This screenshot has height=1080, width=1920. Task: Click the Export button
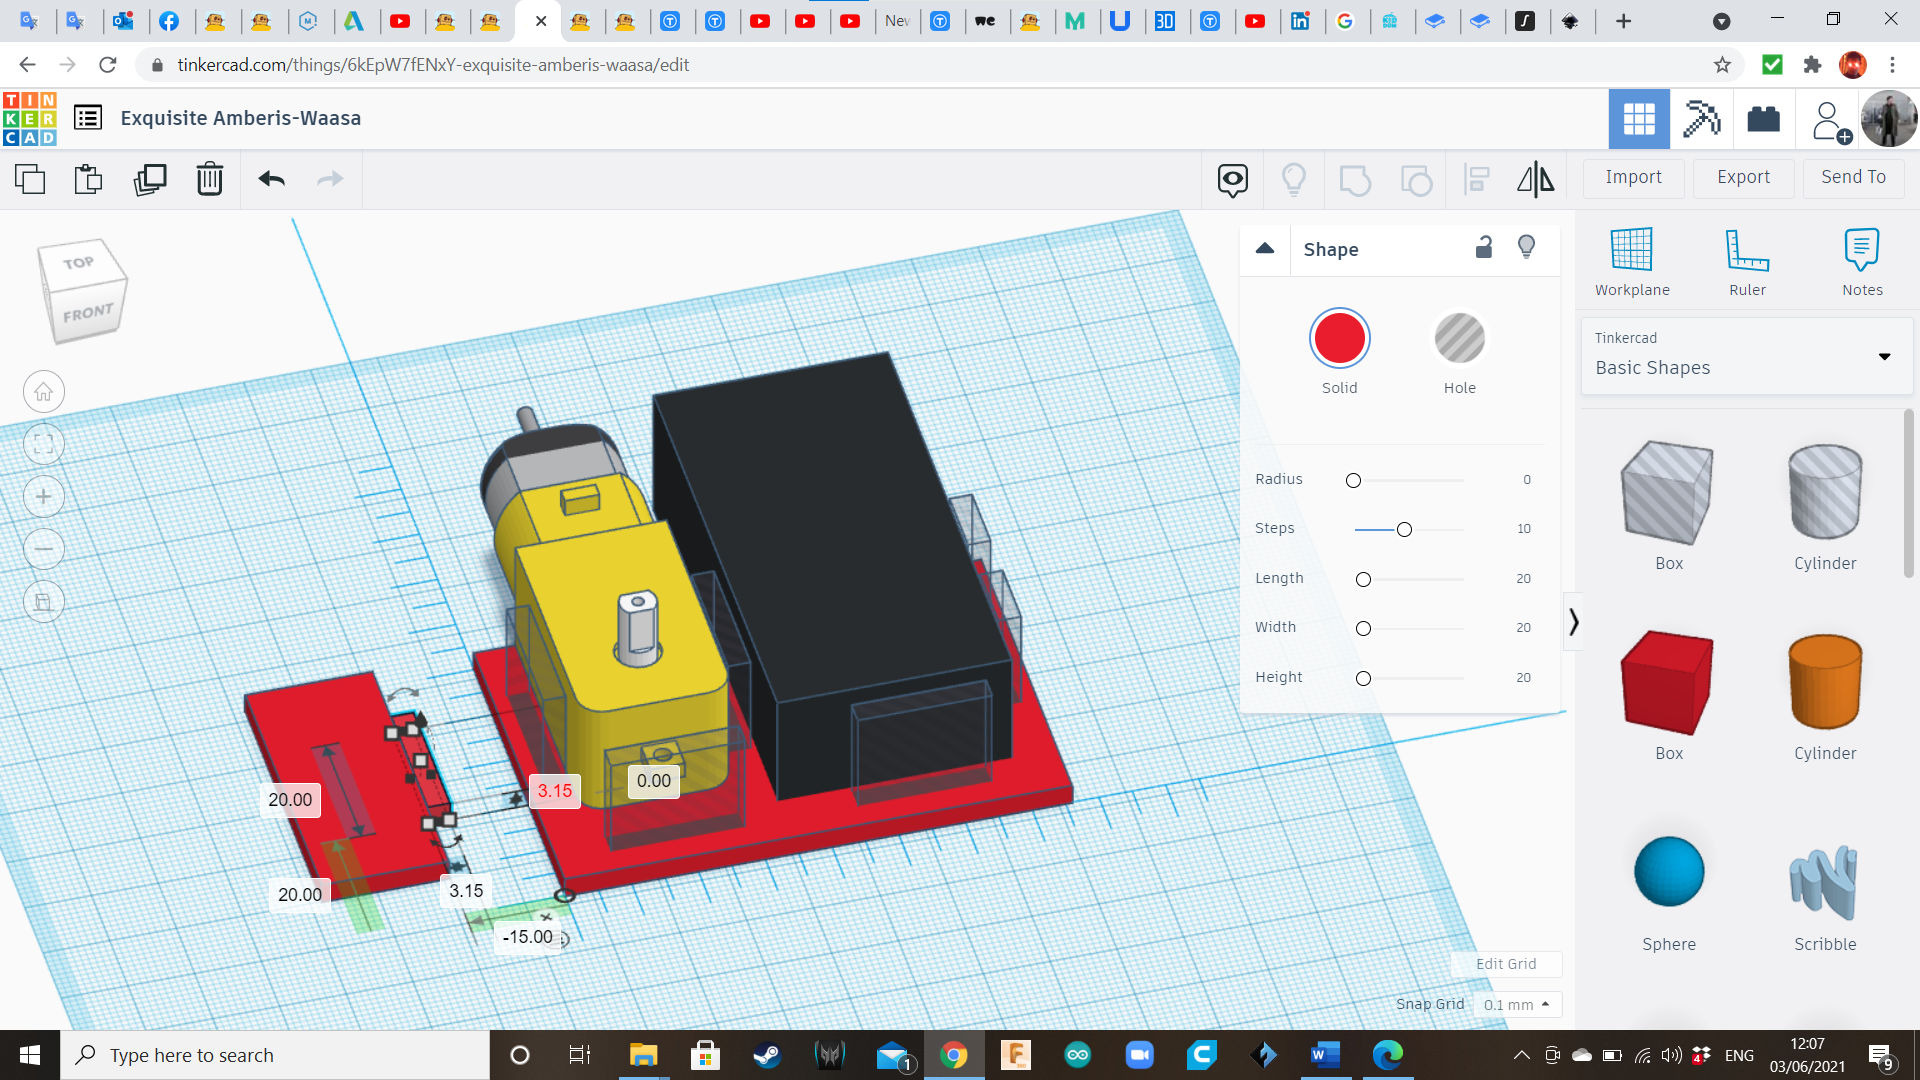pos(1742,177)
